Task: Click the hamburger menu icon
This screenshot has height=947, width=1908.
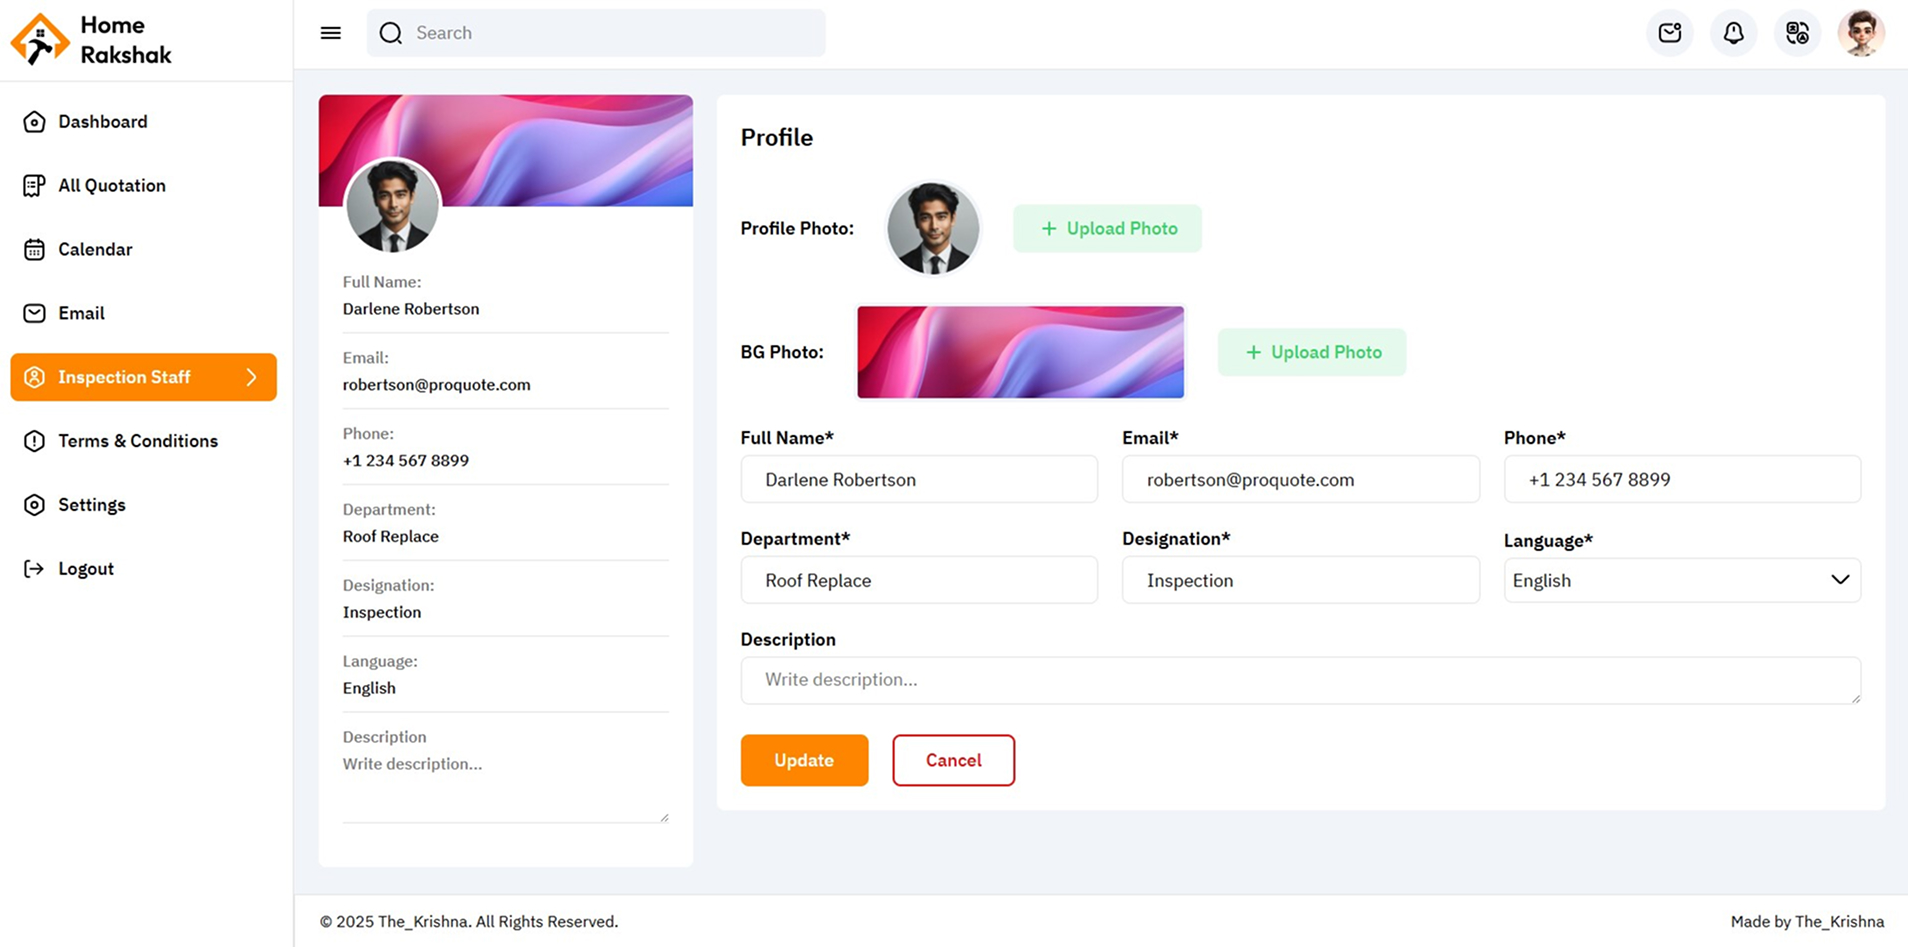Action: pos(331,33)
